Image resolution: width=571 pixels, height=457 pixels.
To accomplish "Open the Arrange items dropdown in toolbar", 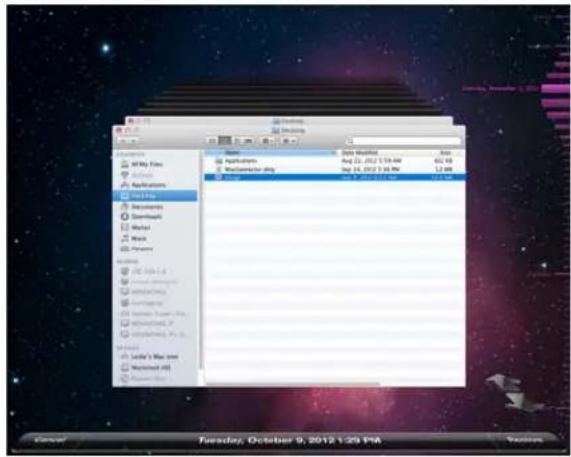I will point(268,141).
